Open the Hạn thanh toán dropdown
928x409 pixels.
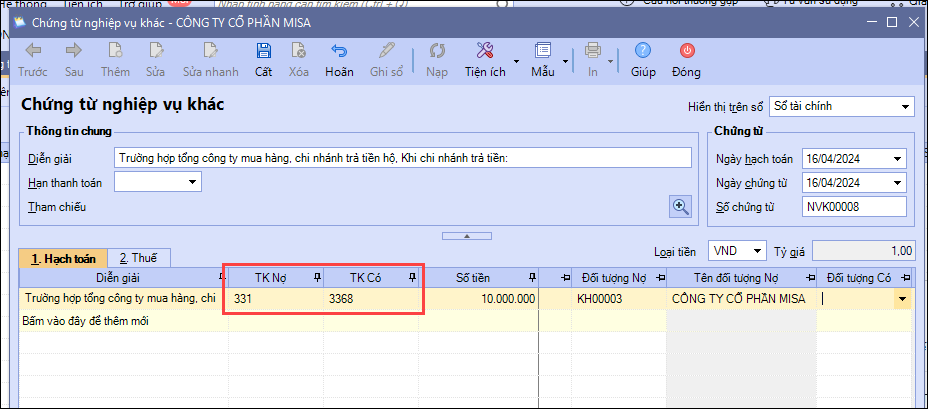[191, 182]
